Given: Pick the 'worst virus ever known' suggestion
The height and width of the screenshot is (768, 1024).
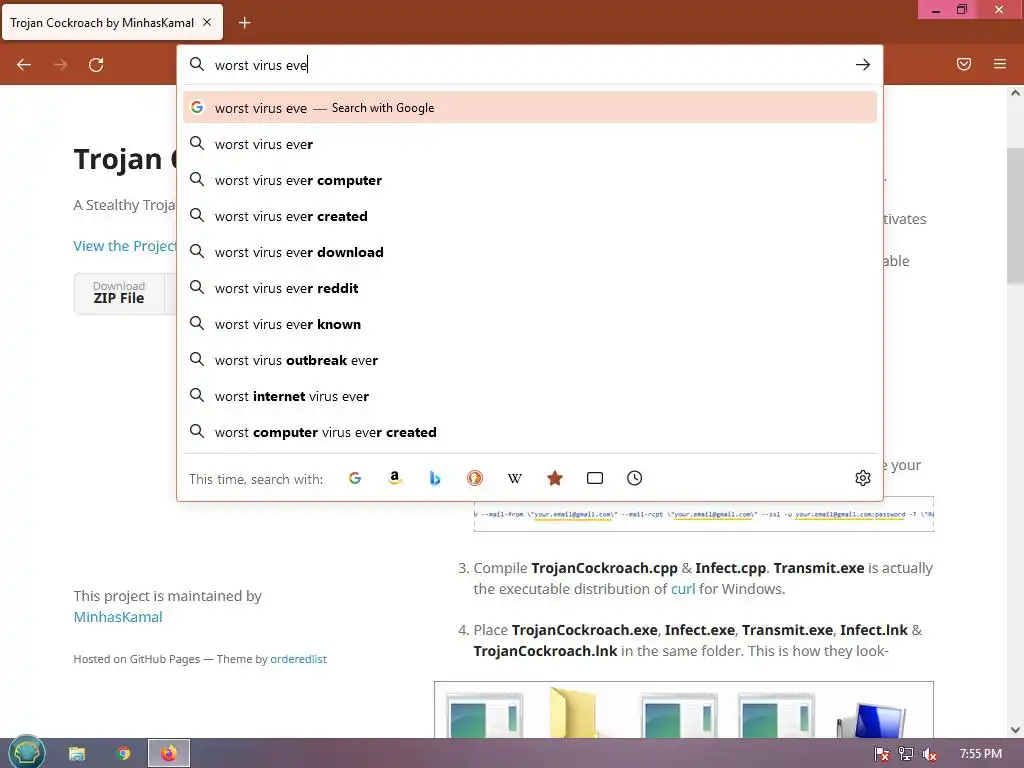Looking at the screenshot, I should (530, 324).
